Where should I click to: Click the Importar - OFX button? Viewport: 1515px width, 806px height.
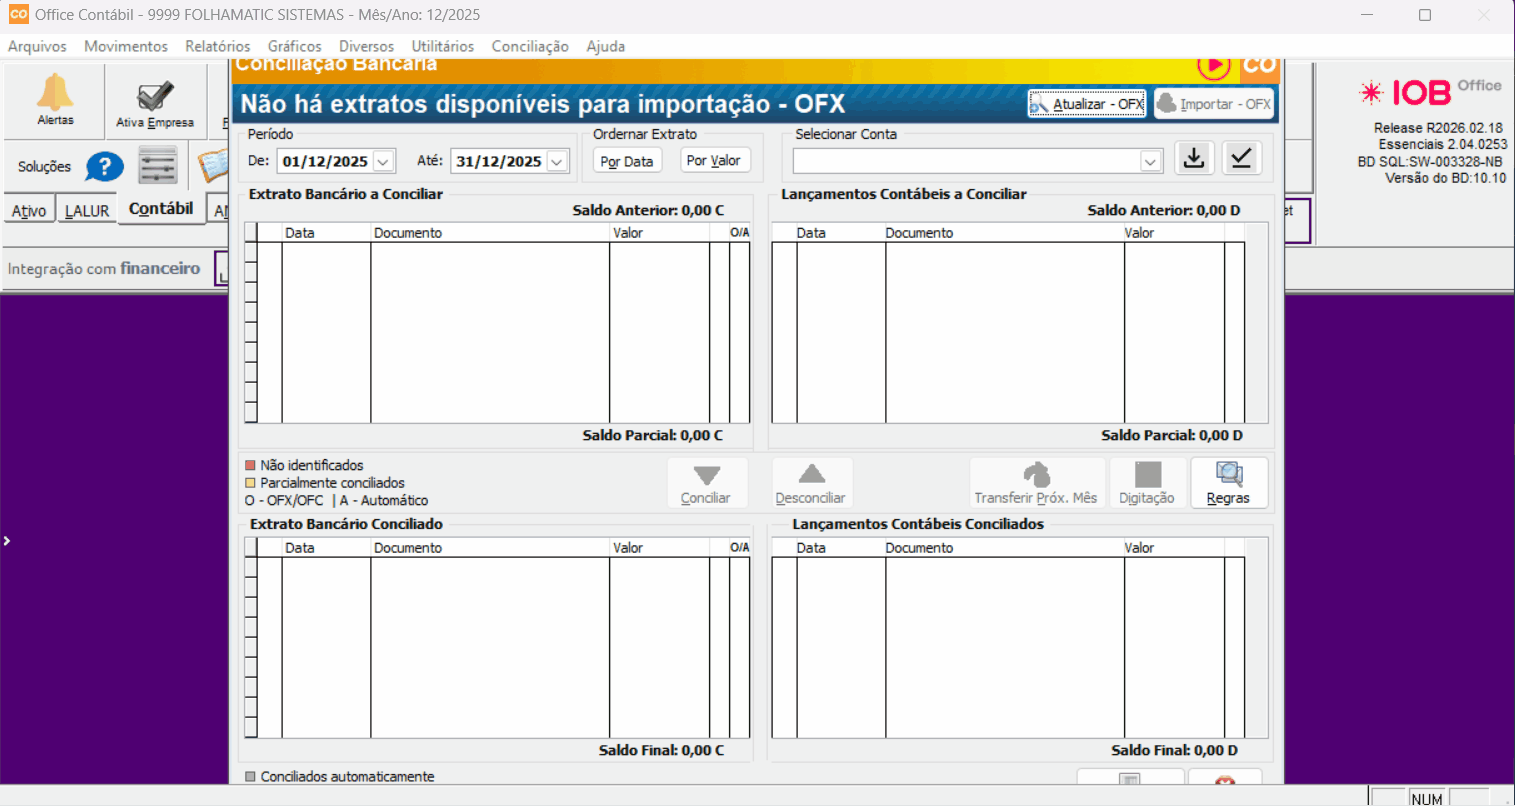coord(1214,104)
